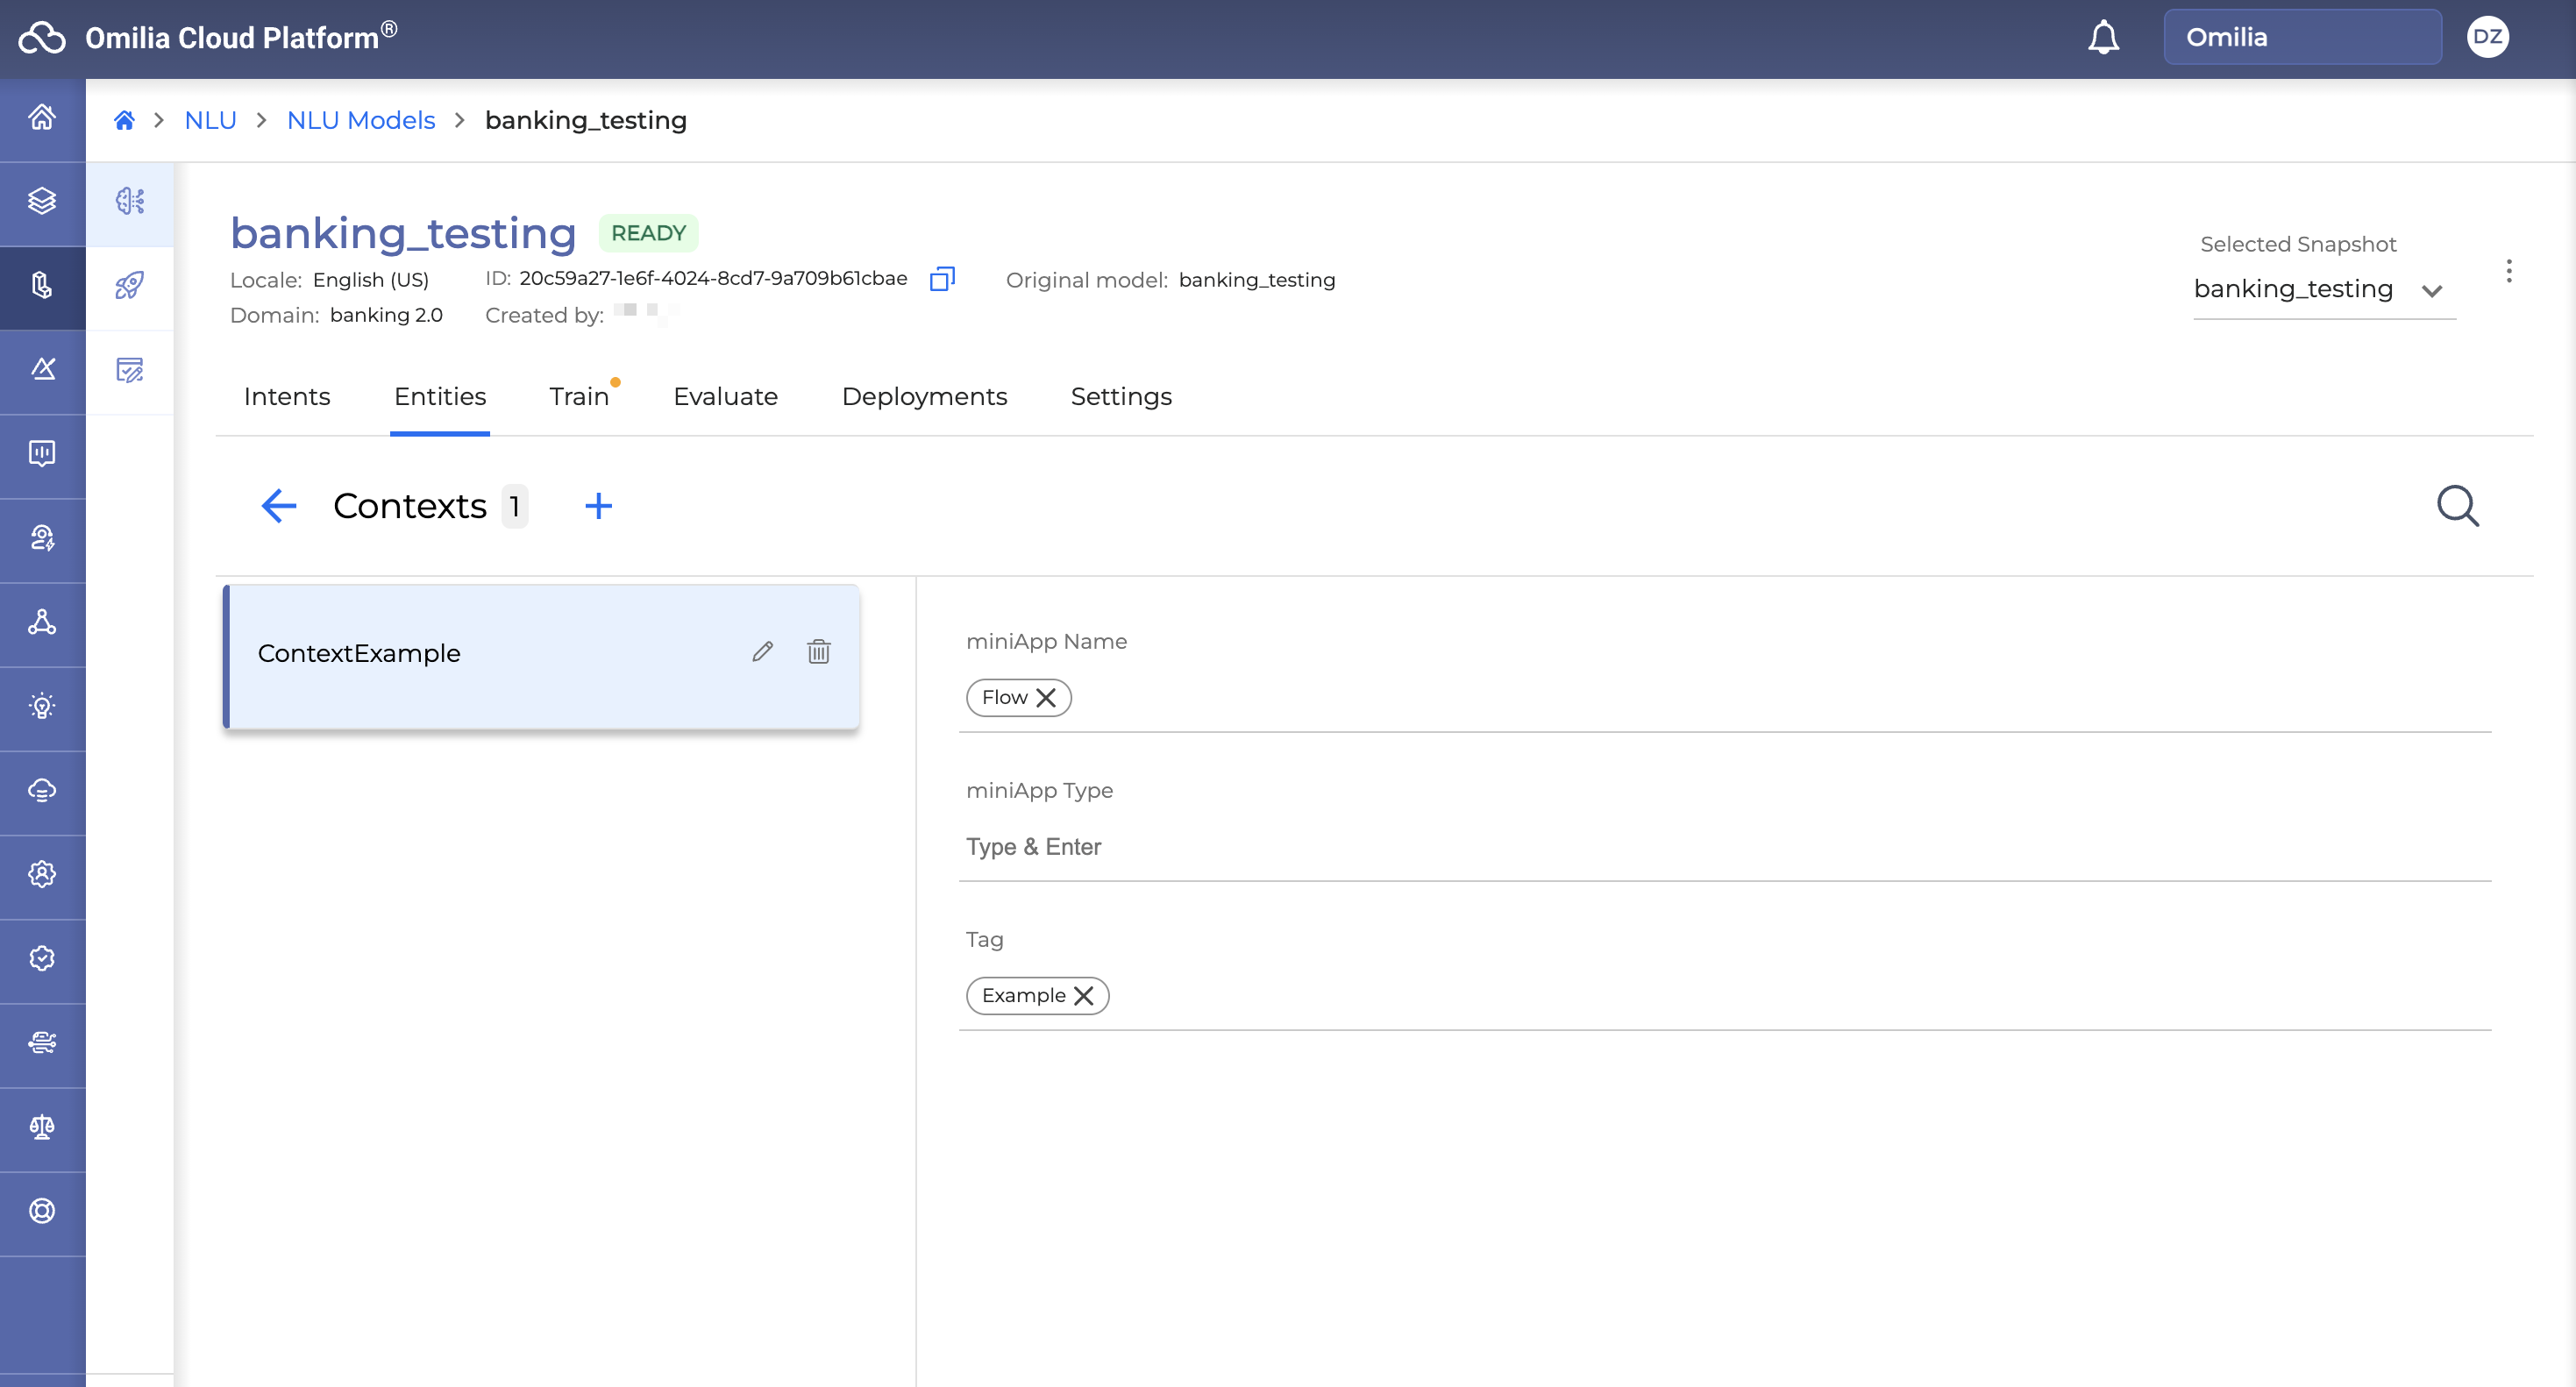Open the three-dot more options menu

click(2508, 271)
